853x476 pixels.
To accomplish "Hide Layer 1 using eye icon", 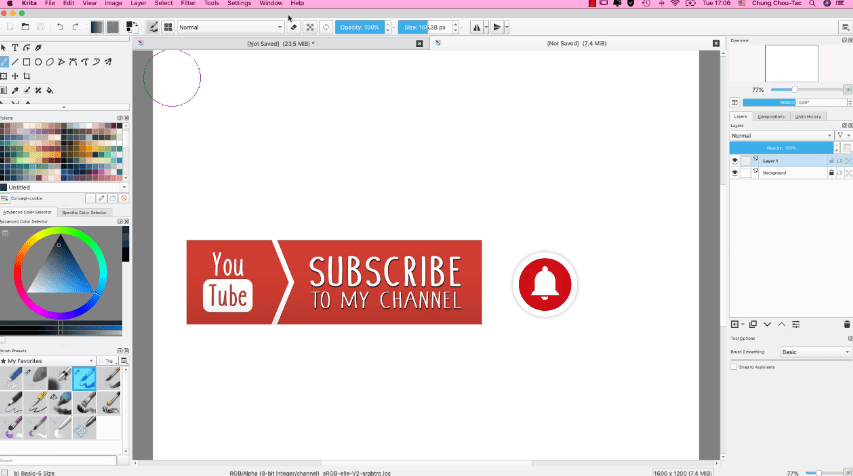I will [735, 161].
